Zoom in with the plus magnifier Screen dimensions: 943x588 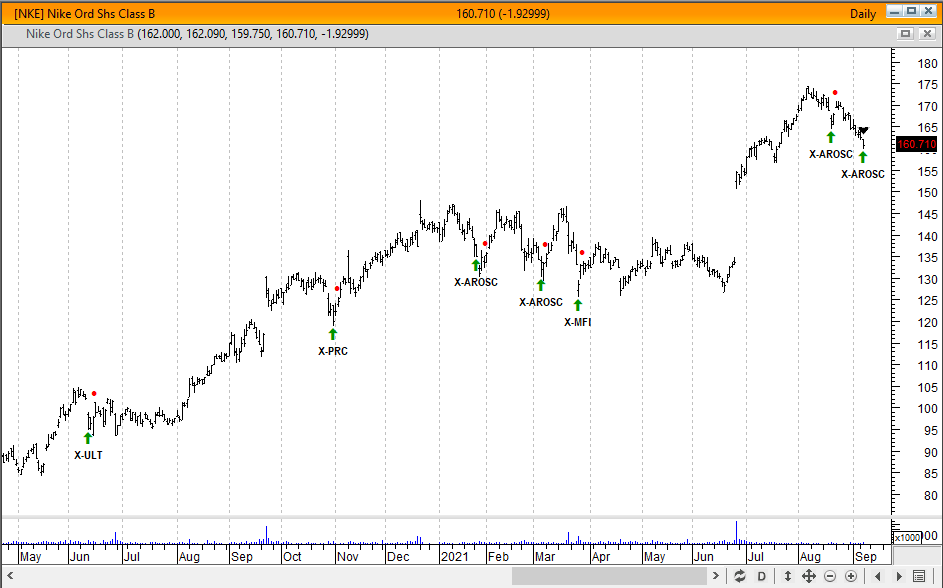click(x=851, y=576)
